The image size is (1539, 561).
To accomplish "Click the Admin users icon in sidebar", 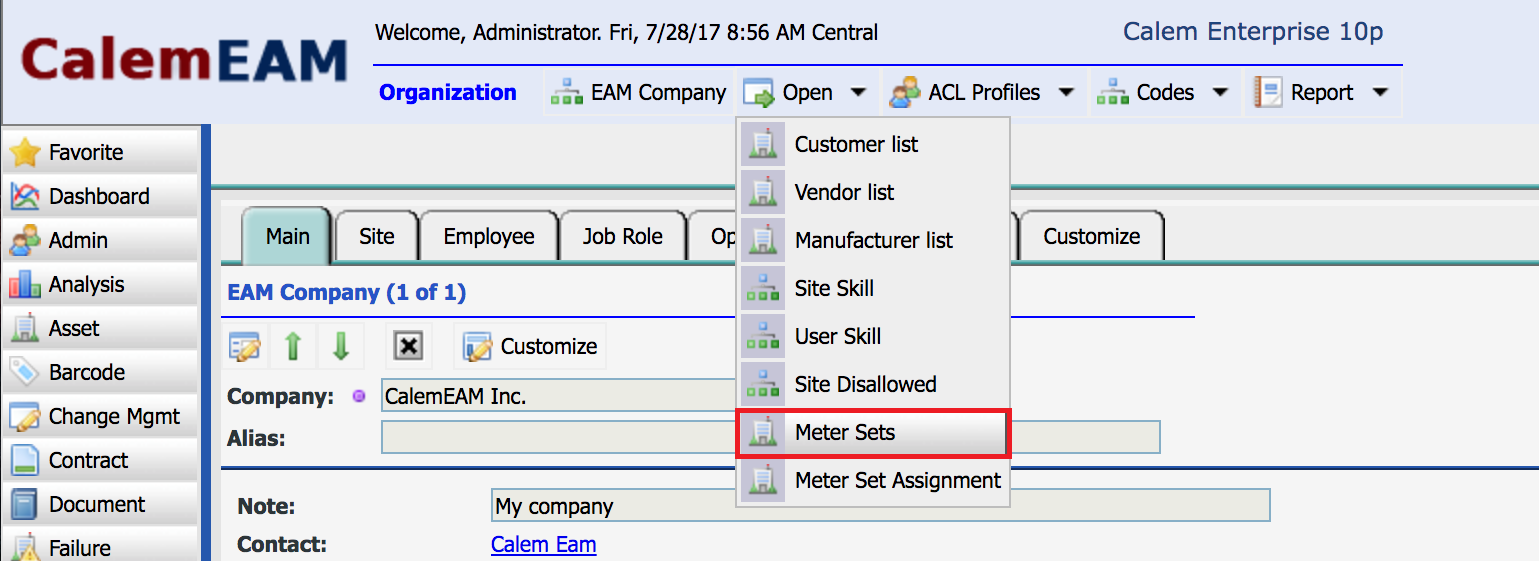I will pyautogui.click(x=25, y=241).
